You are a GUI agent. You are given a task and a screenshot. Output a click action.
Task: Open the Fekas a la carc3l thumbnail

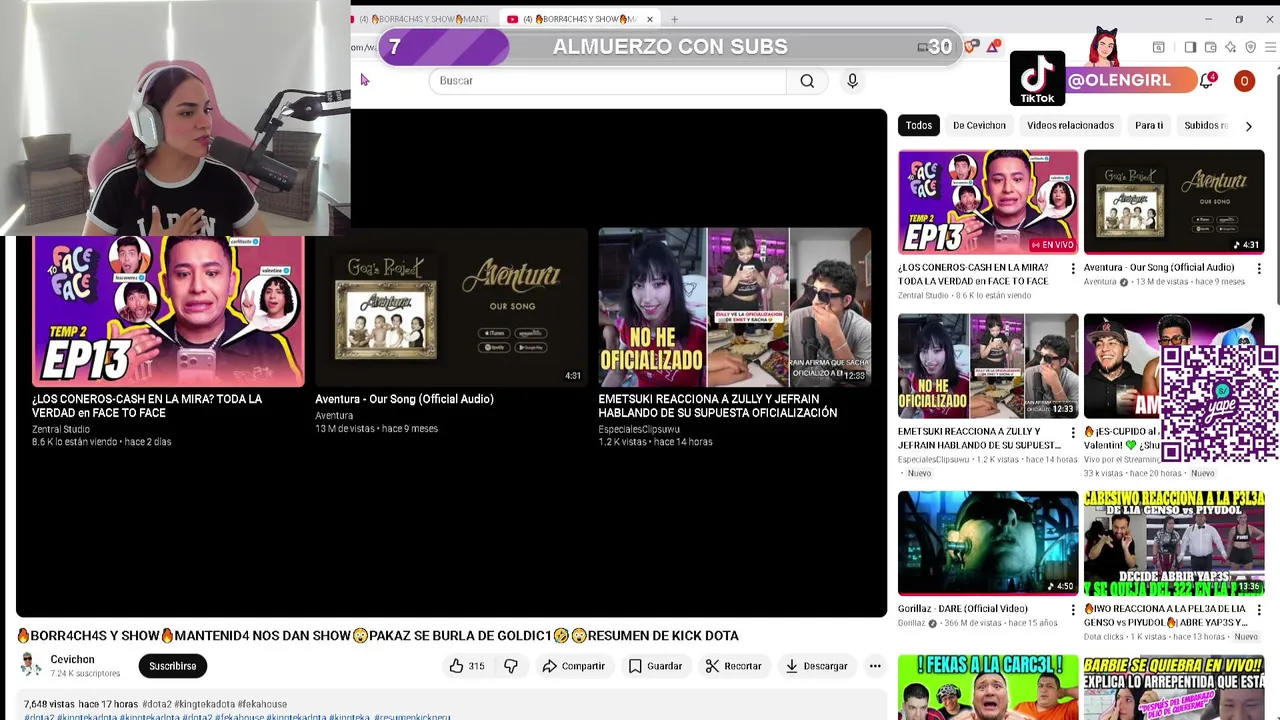(988, 688)
